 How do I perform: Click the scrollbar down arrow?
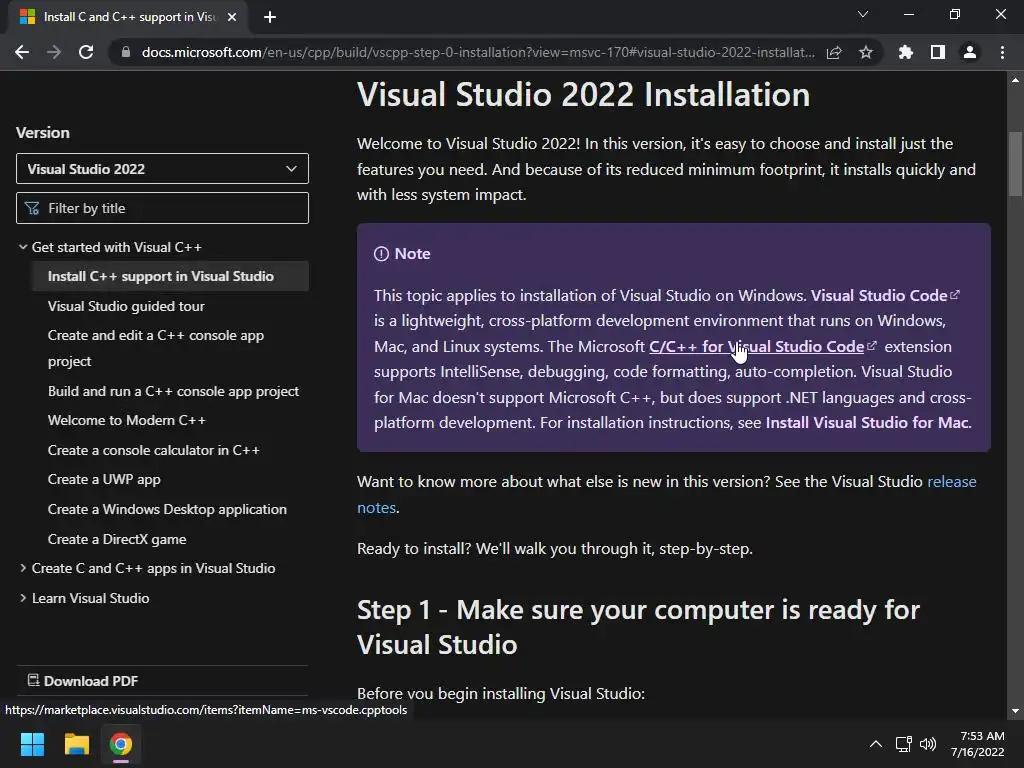[1015, 711]
